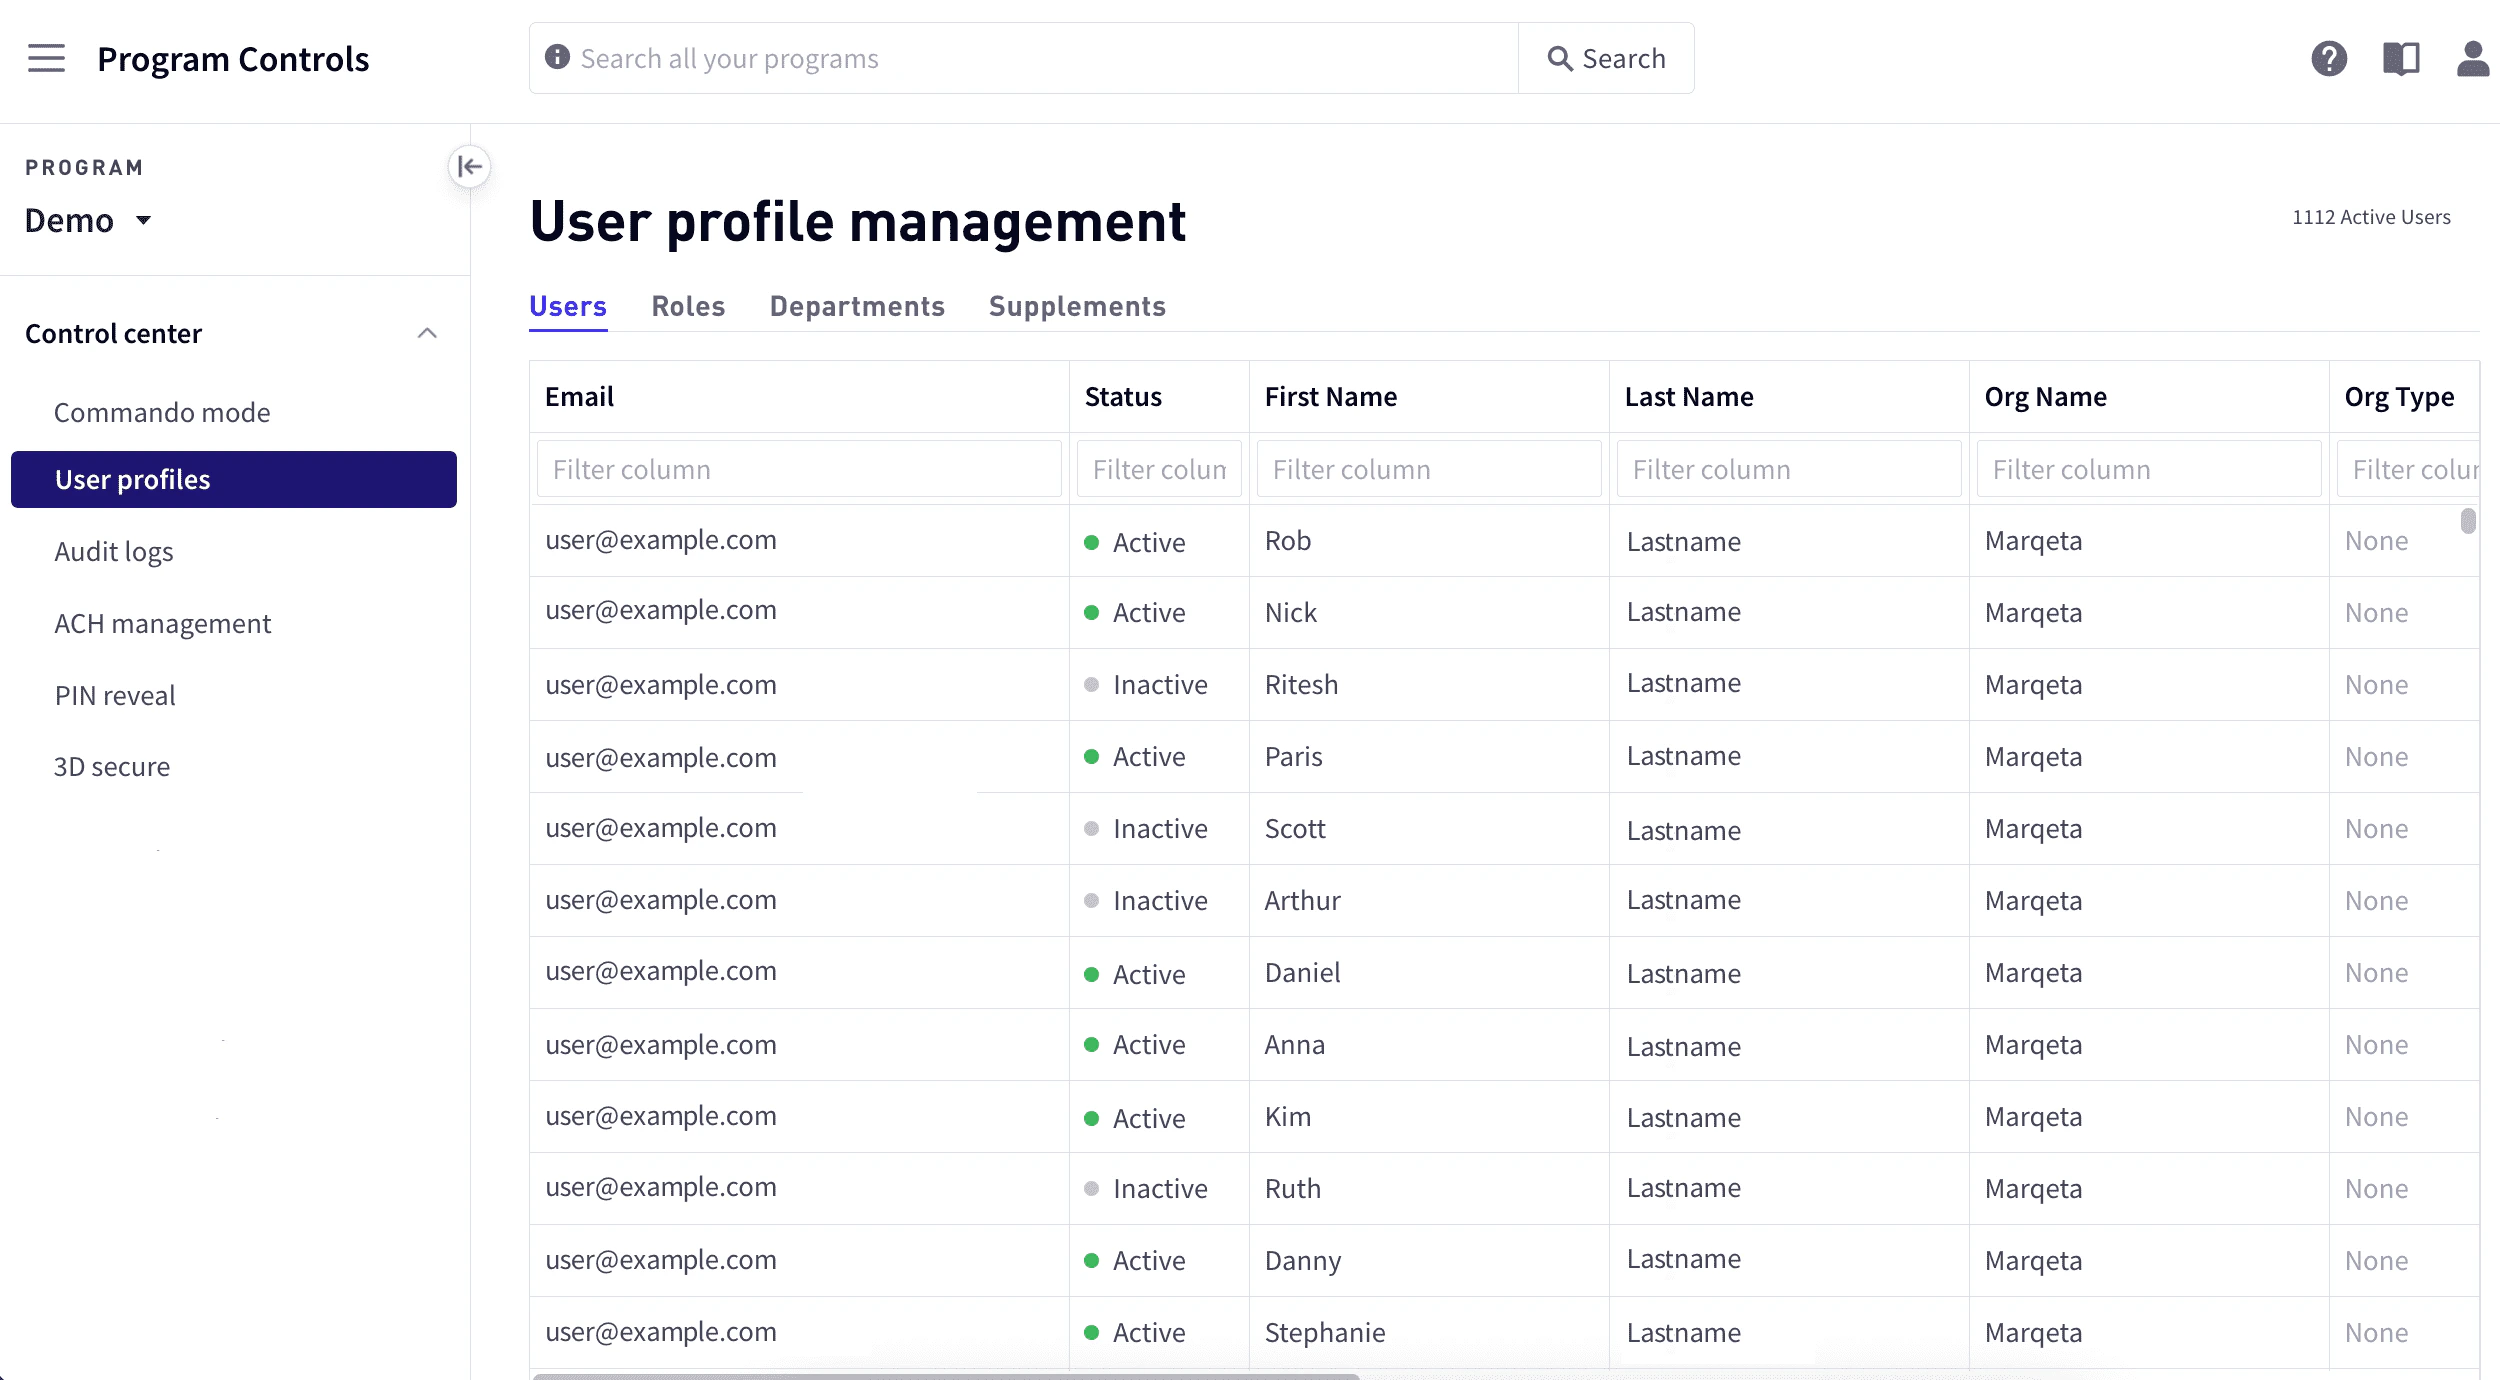Screen dimensions: 2500x1380
Task: Click the info icon inside the search bar
Action: [x=557, y=58]
